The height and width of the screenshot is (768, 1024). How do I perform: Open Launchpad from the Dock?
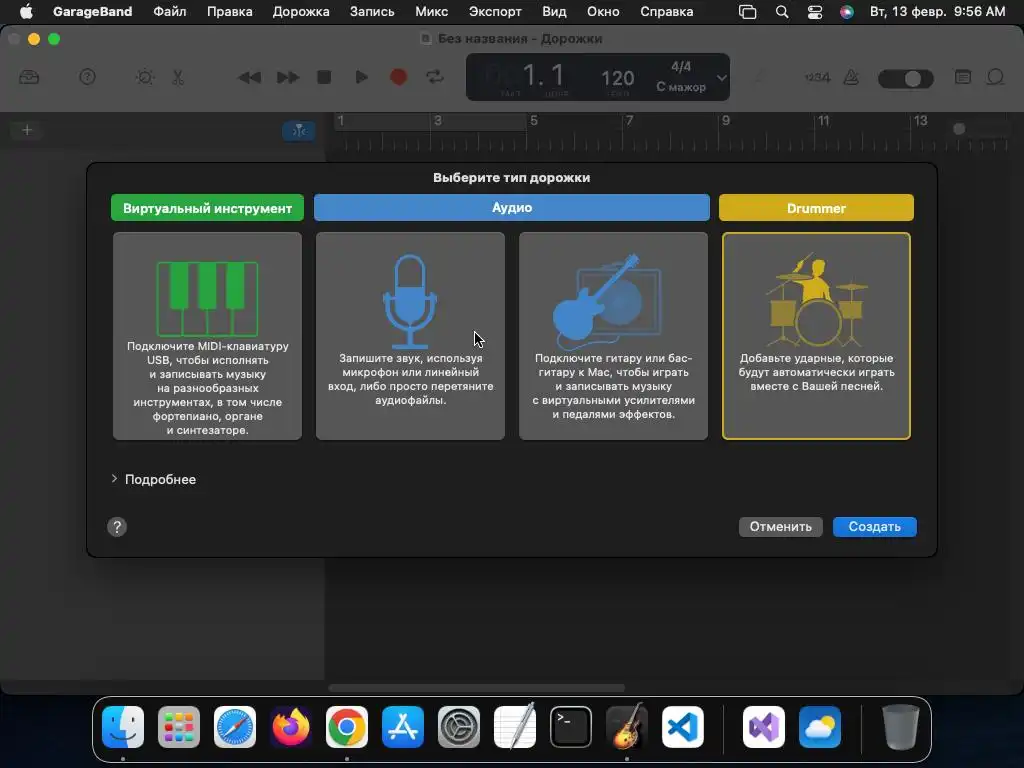[x=179, y=727]
